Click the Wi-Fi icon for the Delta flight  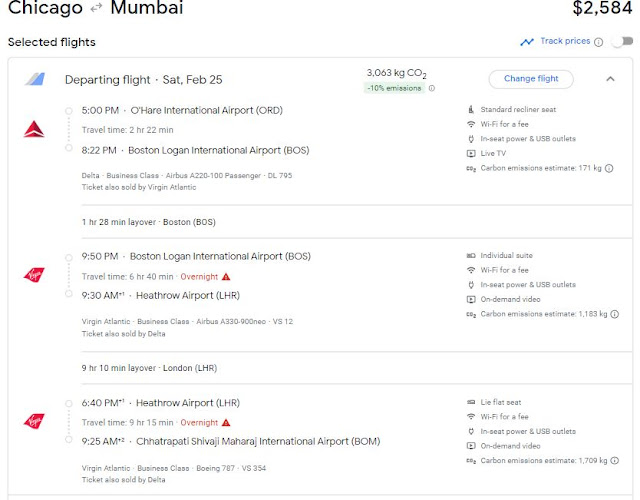click(471, 124)
